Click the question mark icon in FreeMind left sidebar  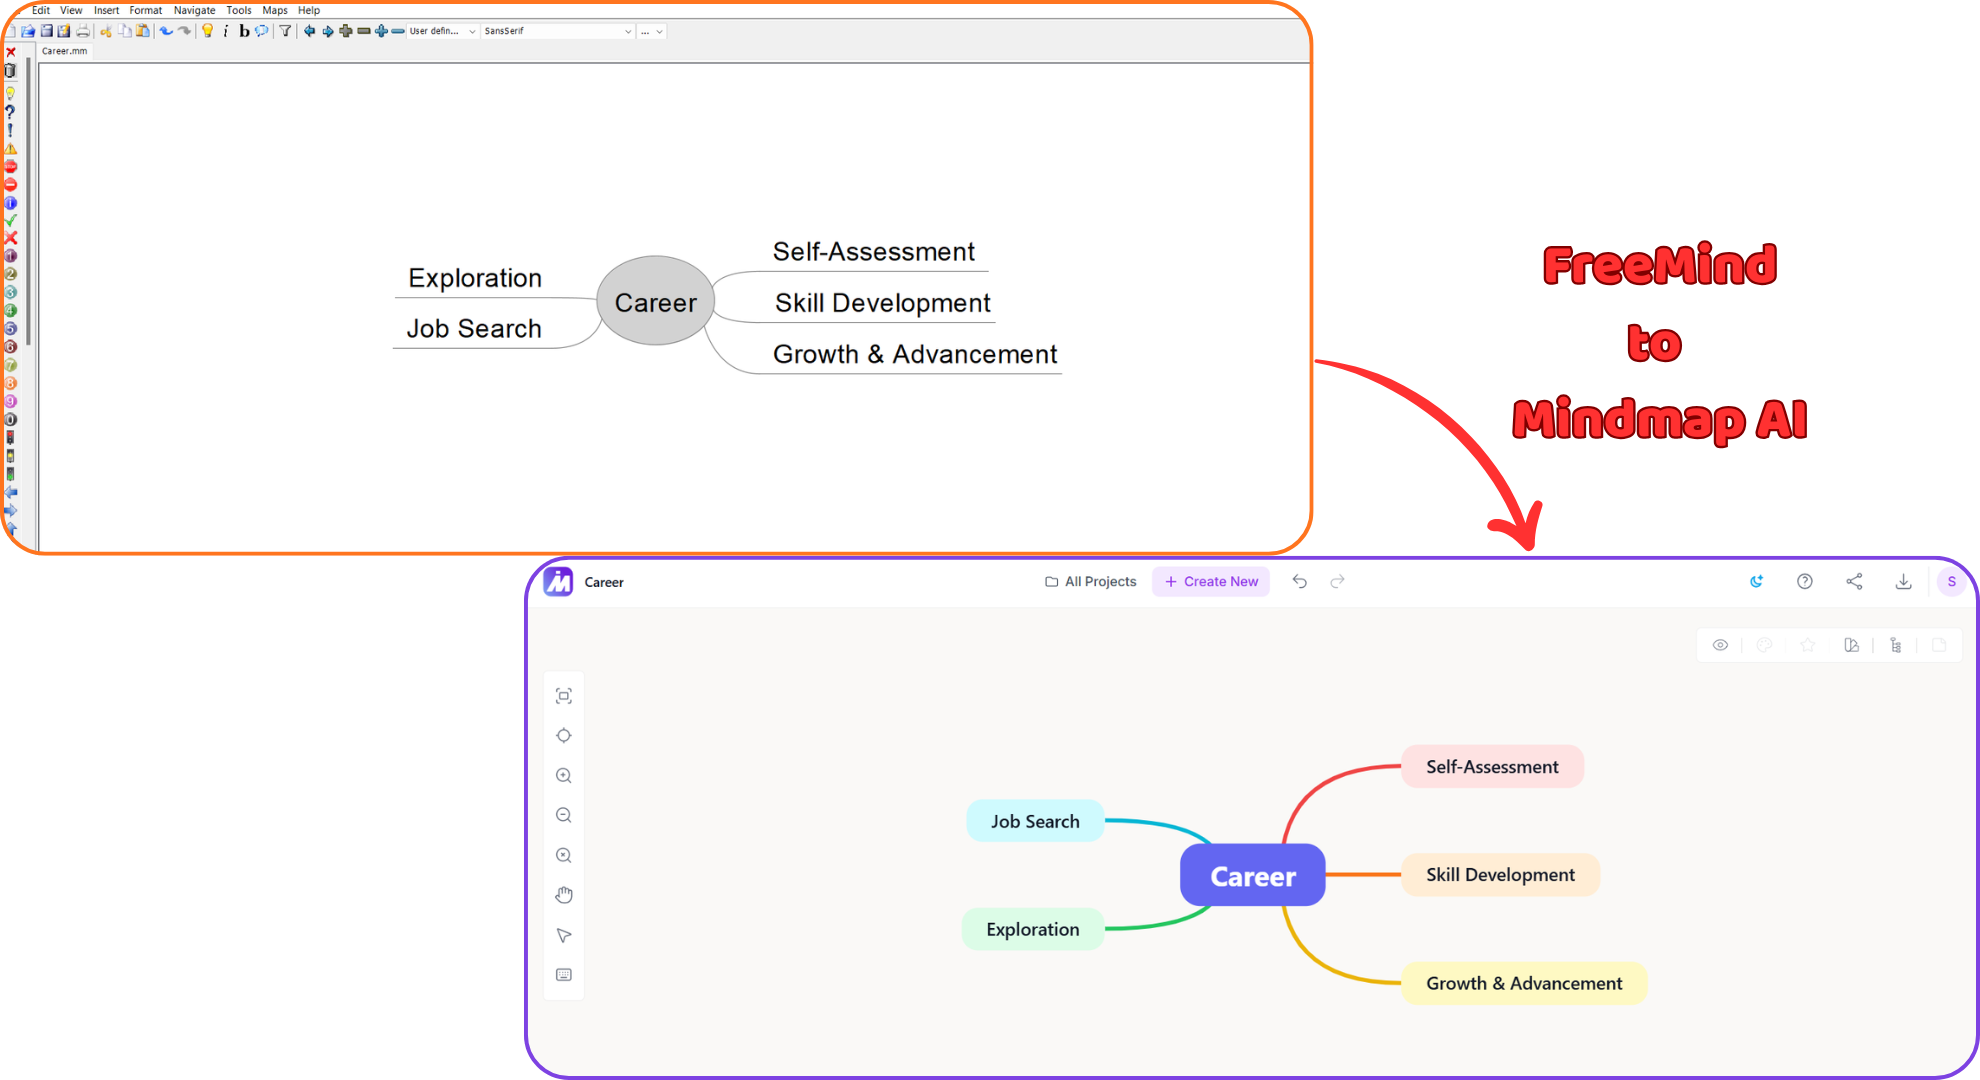11,112
